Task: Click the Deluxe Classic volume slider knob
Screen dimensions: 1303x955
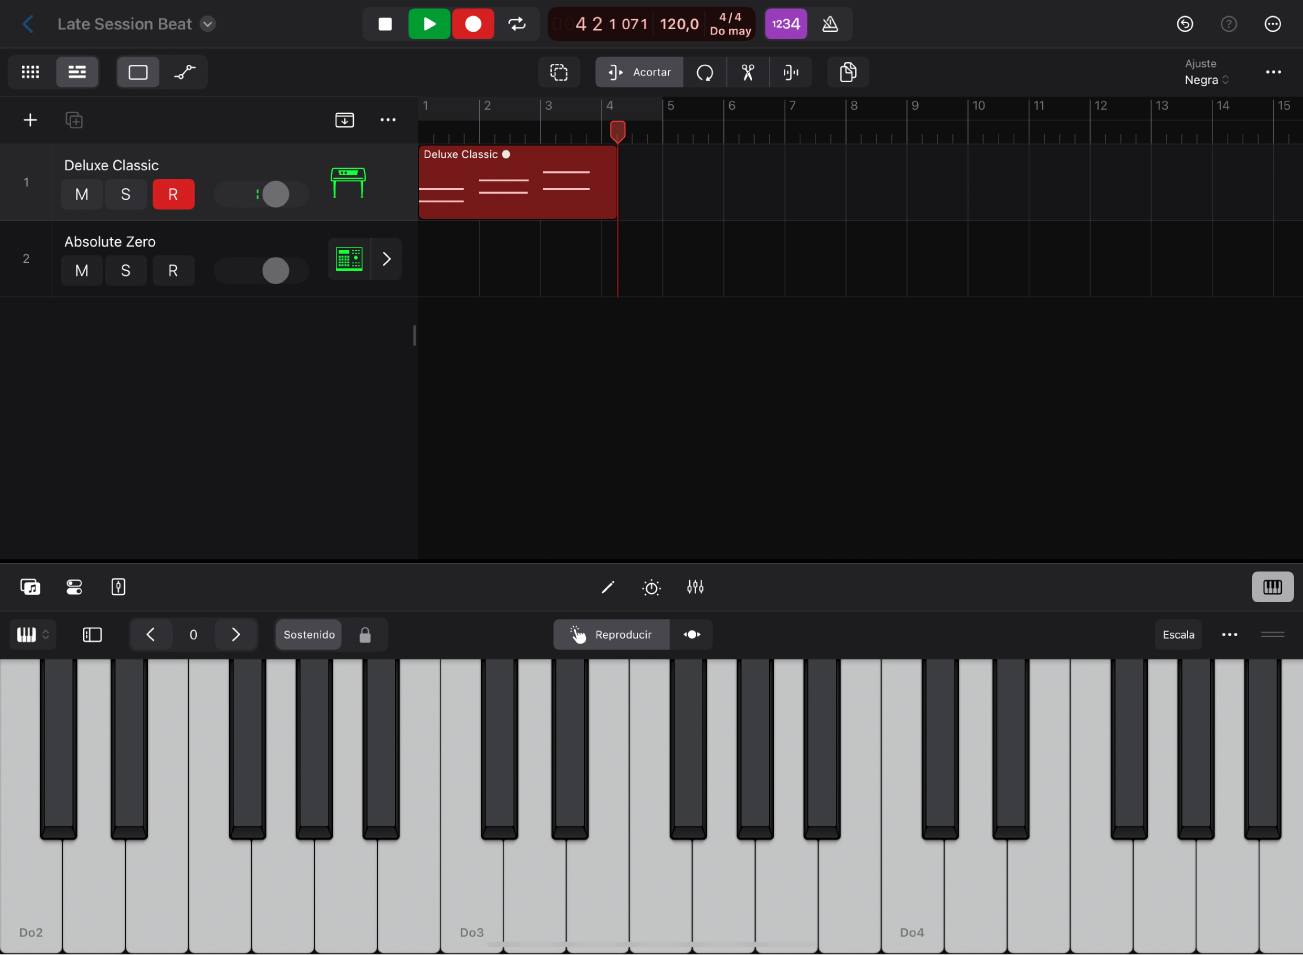Action: click(x=275, y=194)
